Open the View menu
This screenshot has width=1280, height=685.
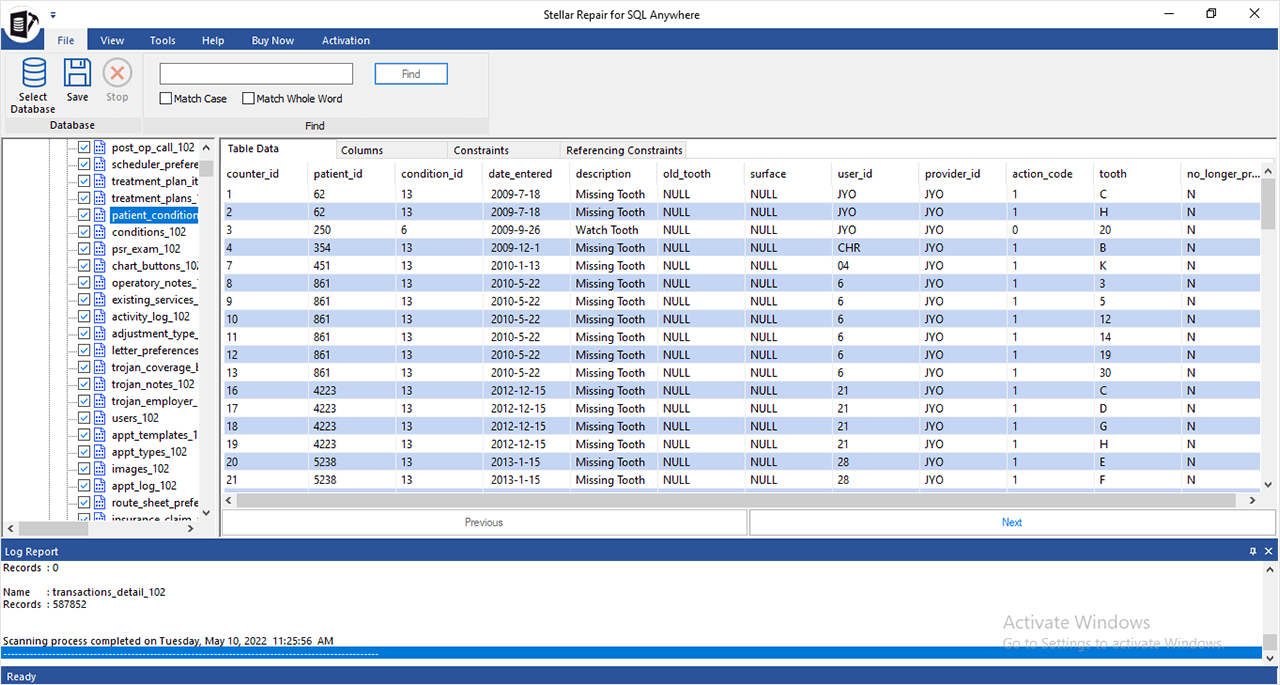112,40
